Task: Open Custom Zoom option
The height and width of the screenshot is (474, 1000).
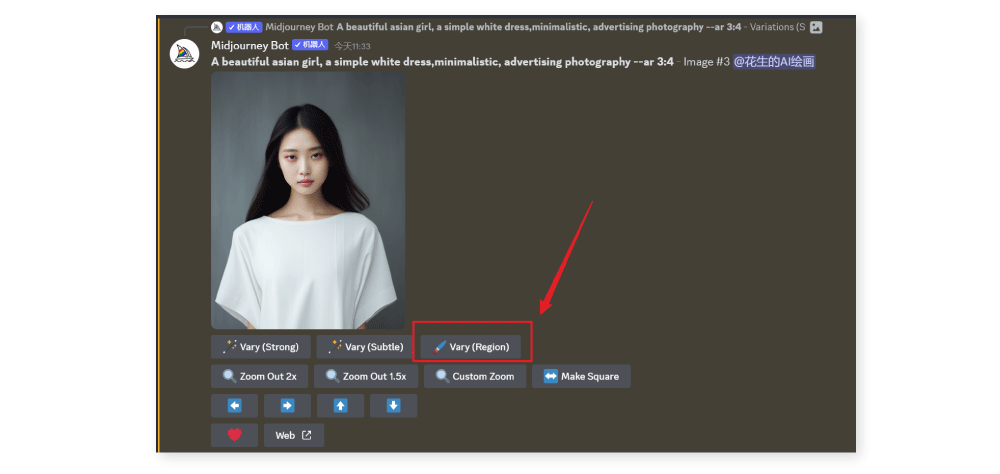Action: (474, 377)
